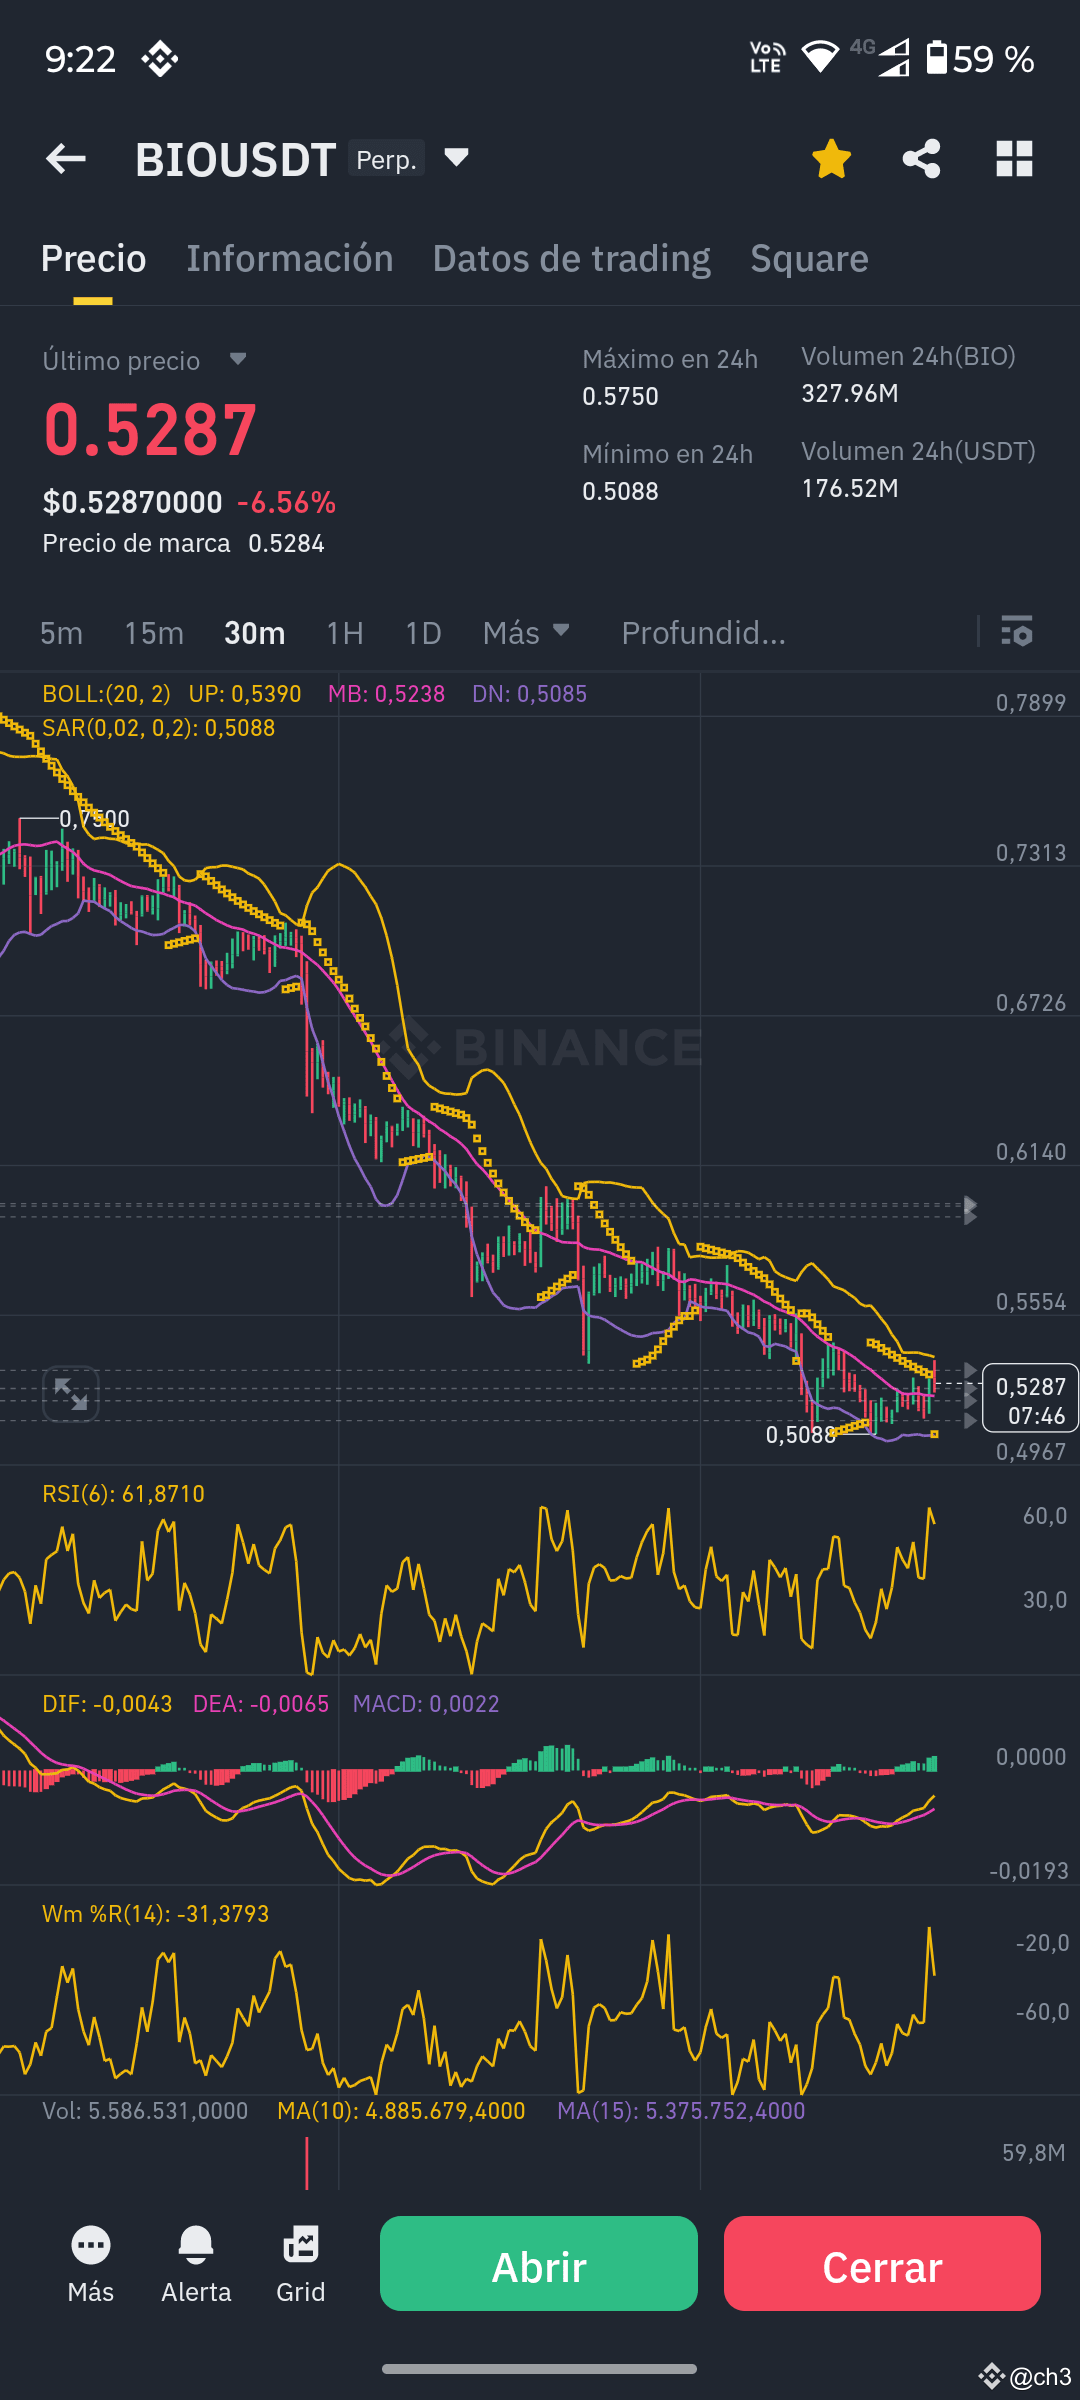Screen dimensions: 1080x2400
Task: Tap the -6.56% change percentage
Action: [286, 502]
